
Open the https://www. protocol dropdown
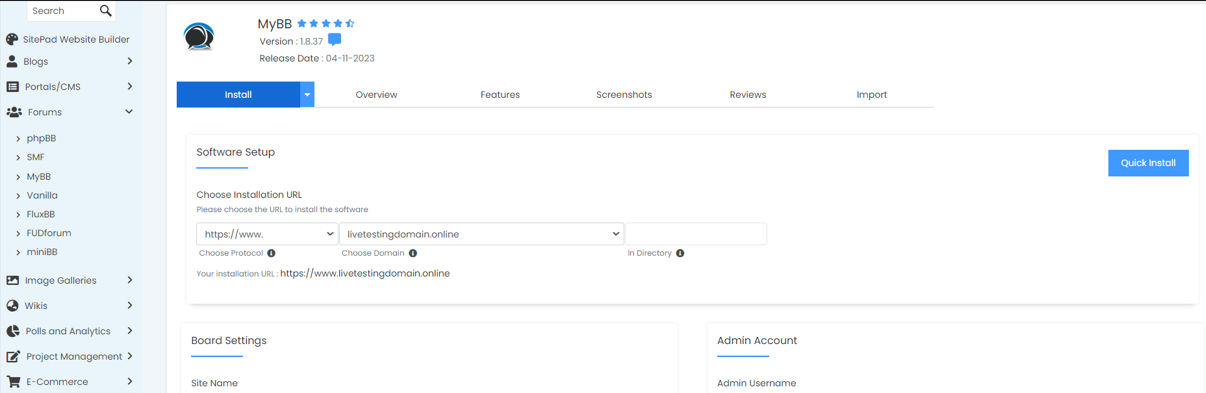(x=267, y=234)
